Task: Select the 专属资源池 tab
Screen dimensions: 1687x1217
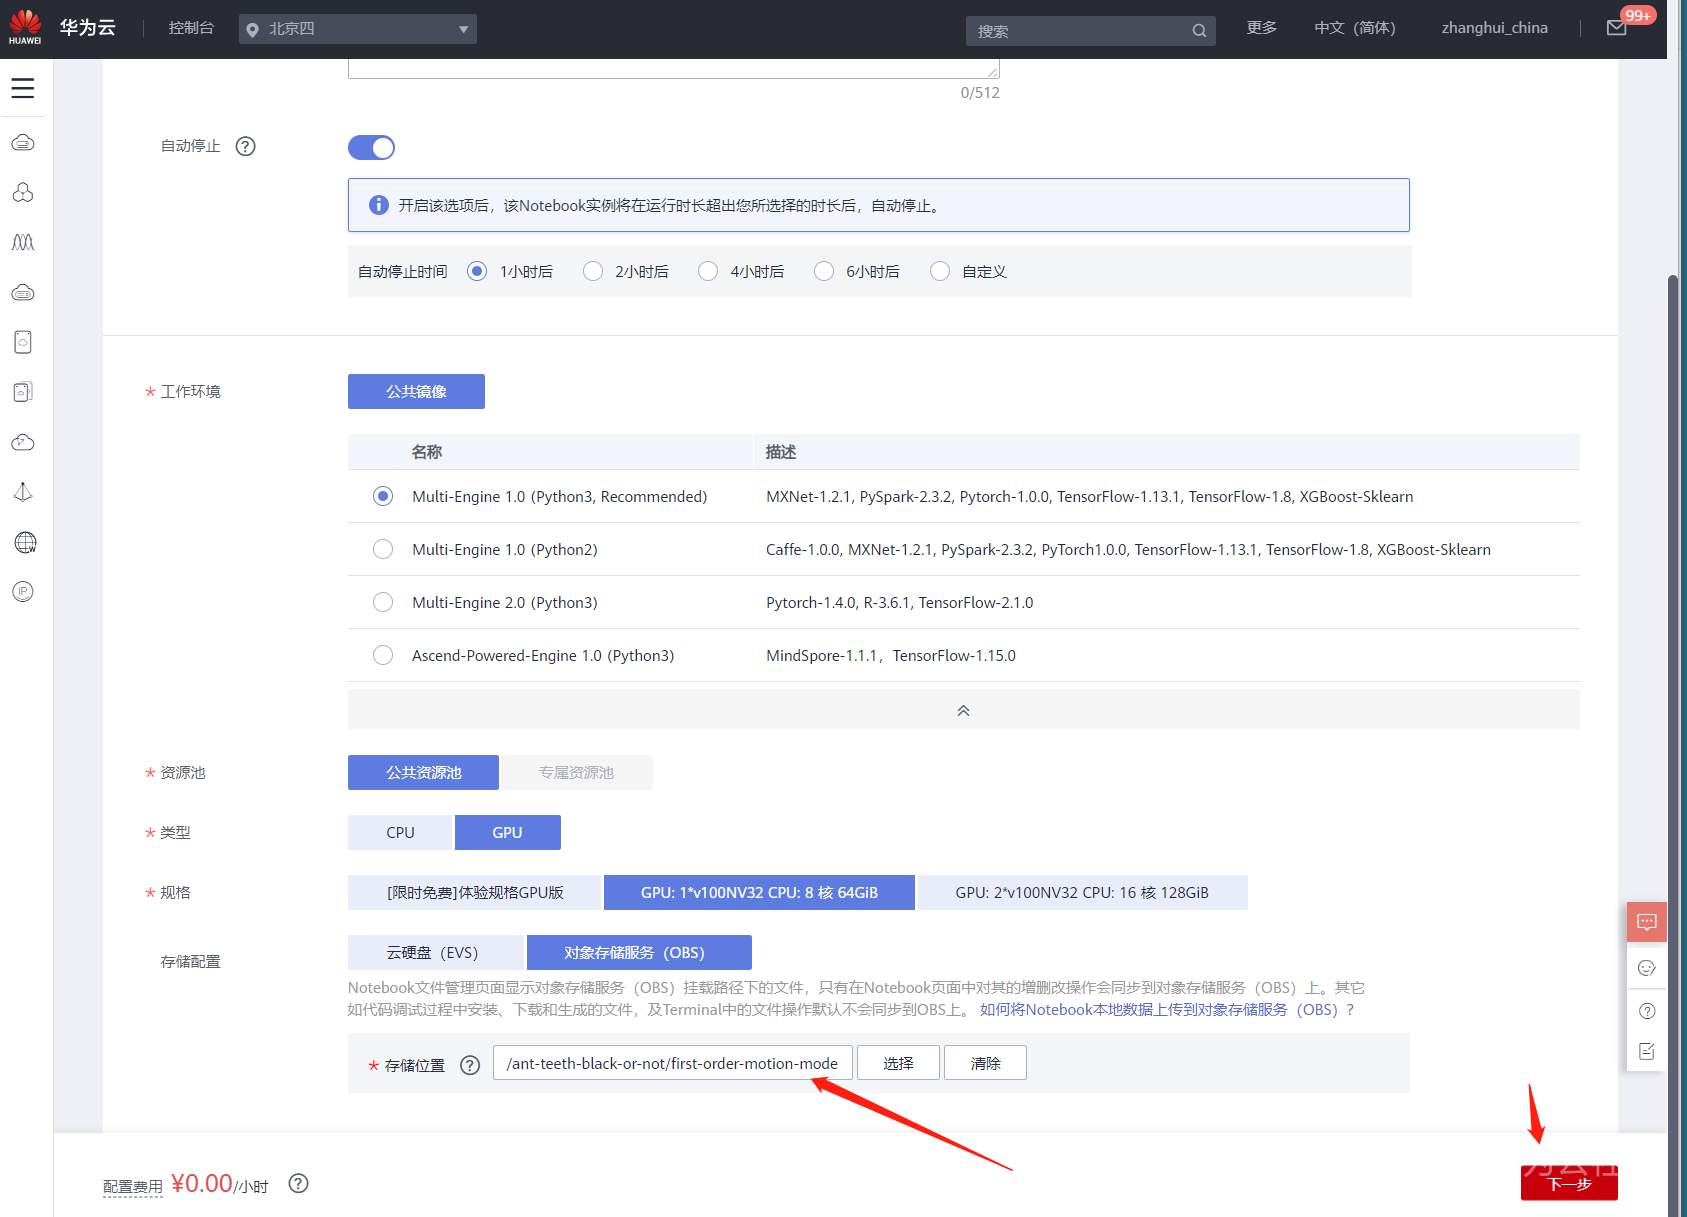Action: coord(577,773)
